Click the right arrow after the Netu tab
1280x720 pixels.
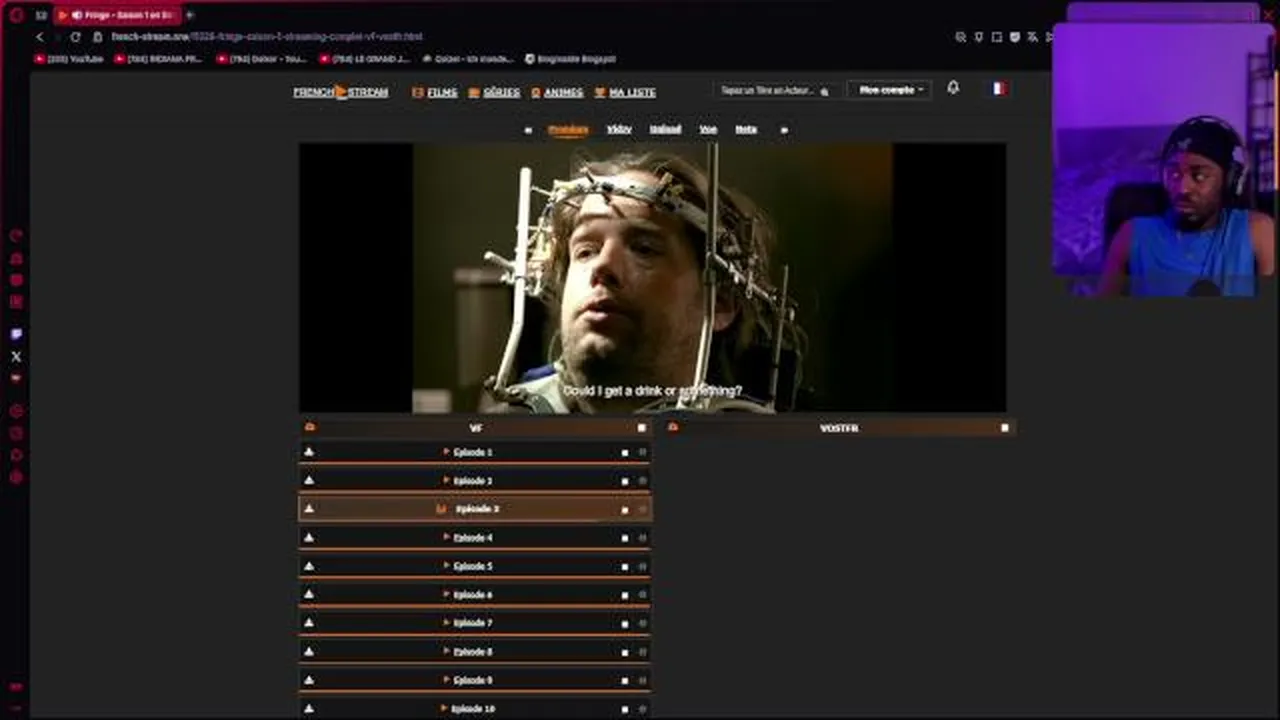coord(784,130)
